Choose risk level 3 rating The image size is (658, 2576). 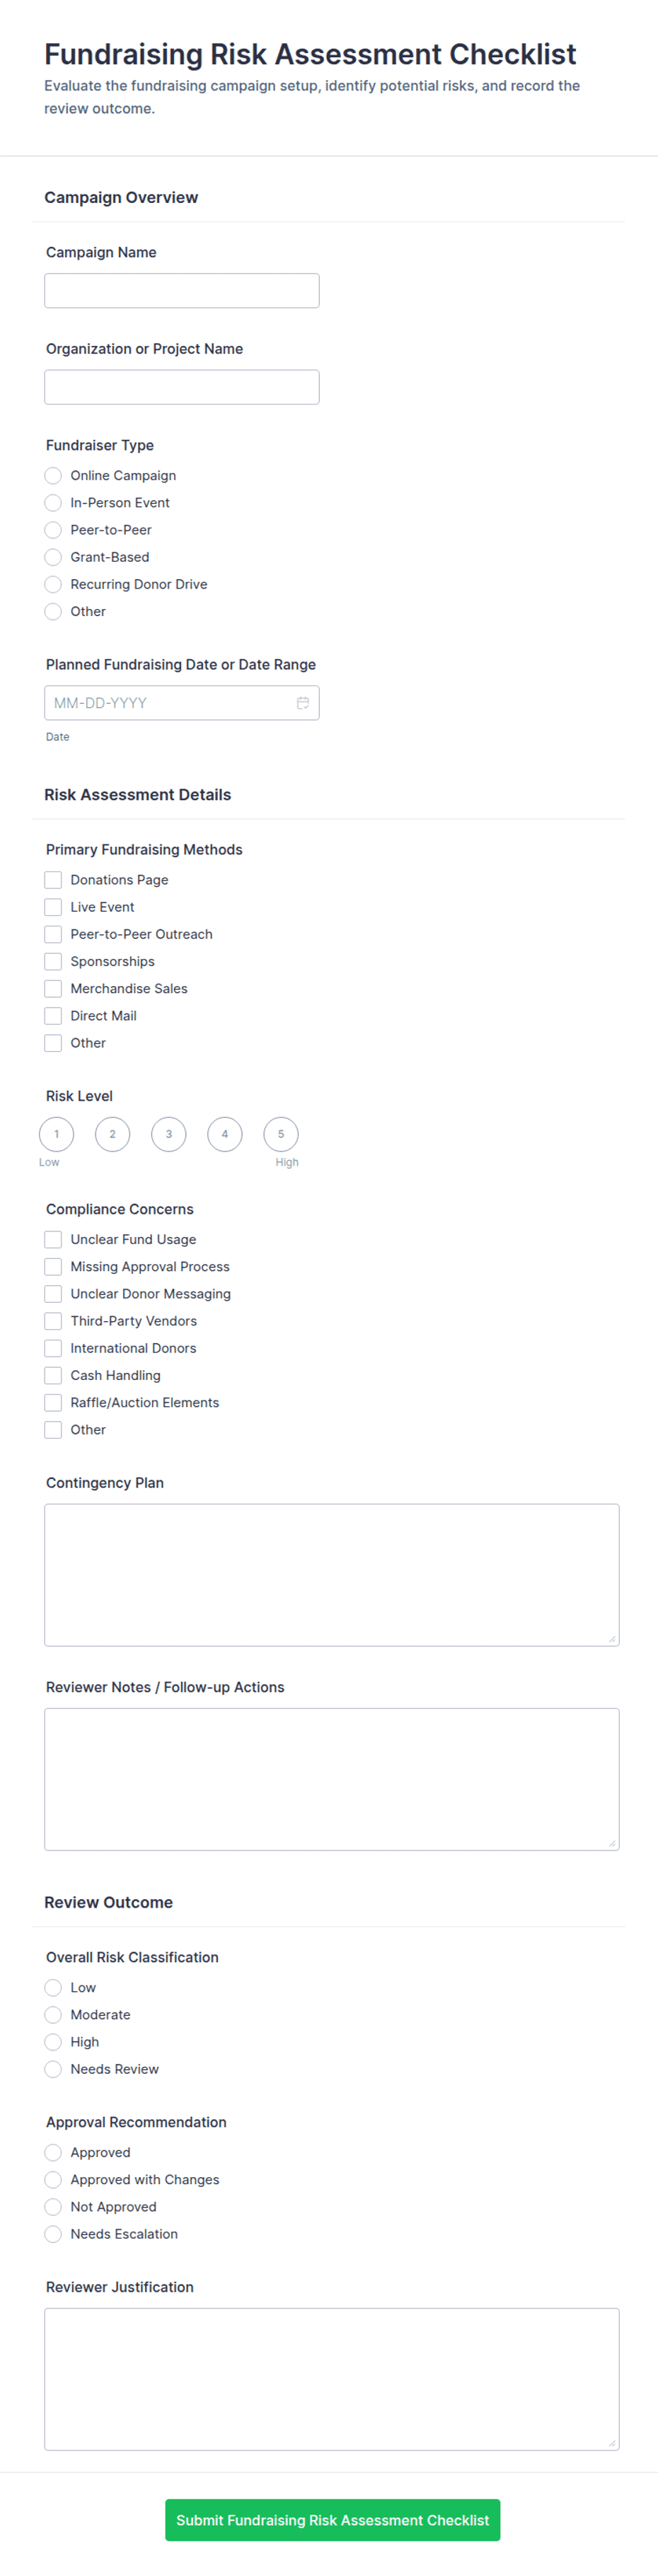(169, 1134)
